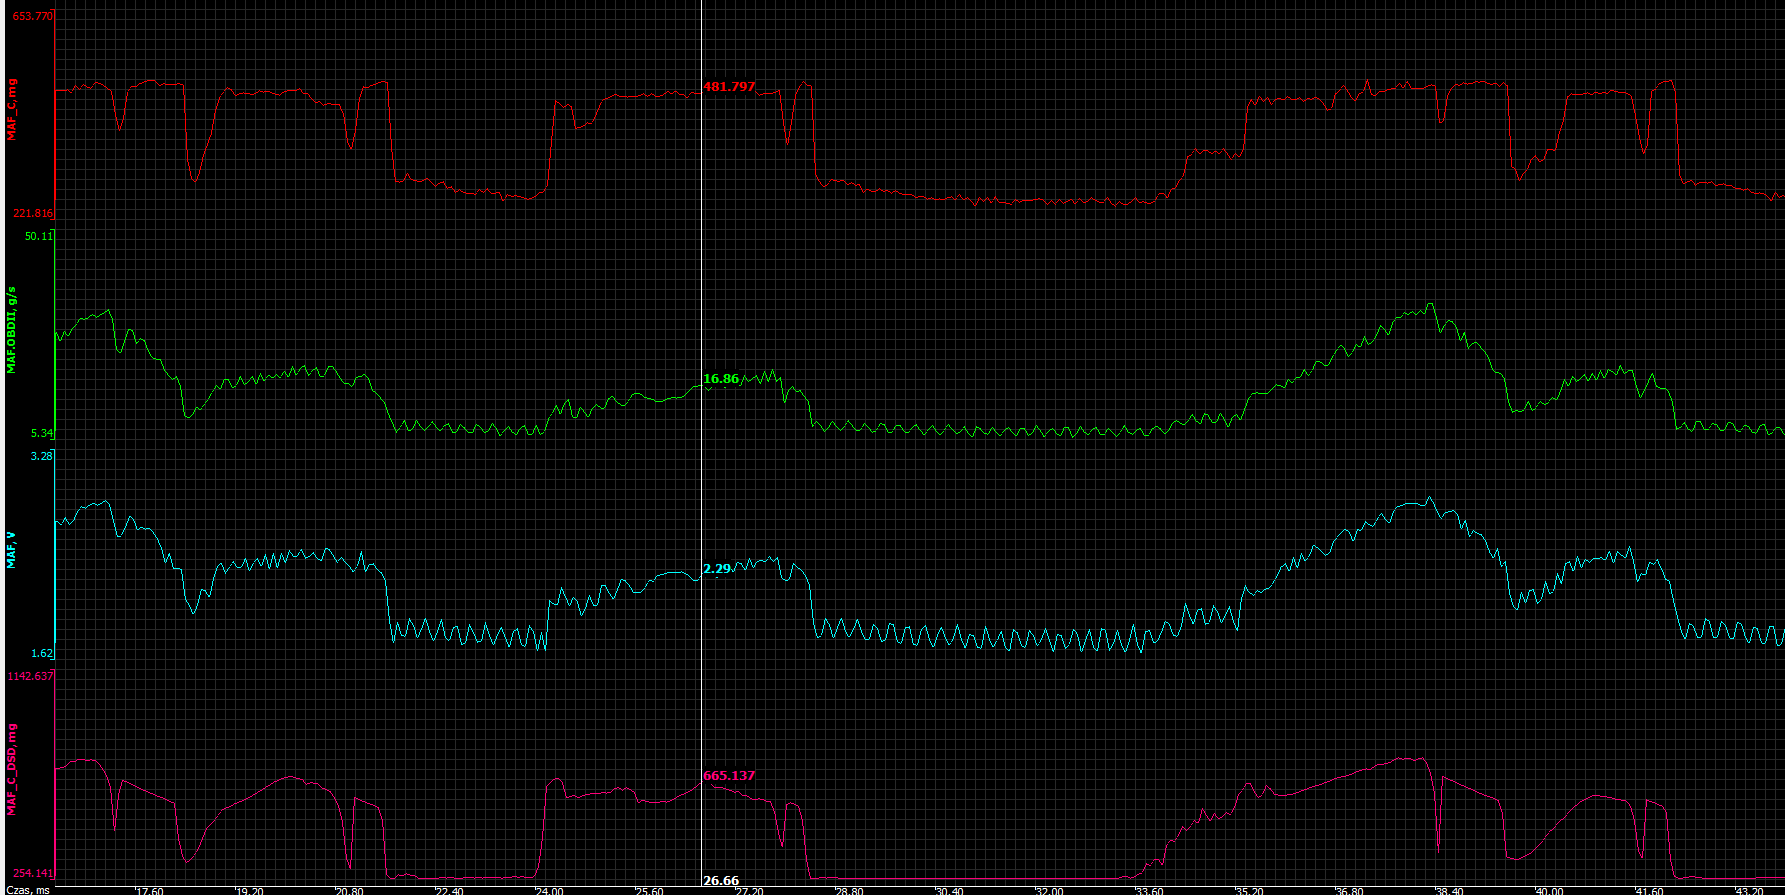The width and height of the screenshot is (1785, 895).
Task: Click the MAF.OBDII, g/s channel label
Action: 12,329
